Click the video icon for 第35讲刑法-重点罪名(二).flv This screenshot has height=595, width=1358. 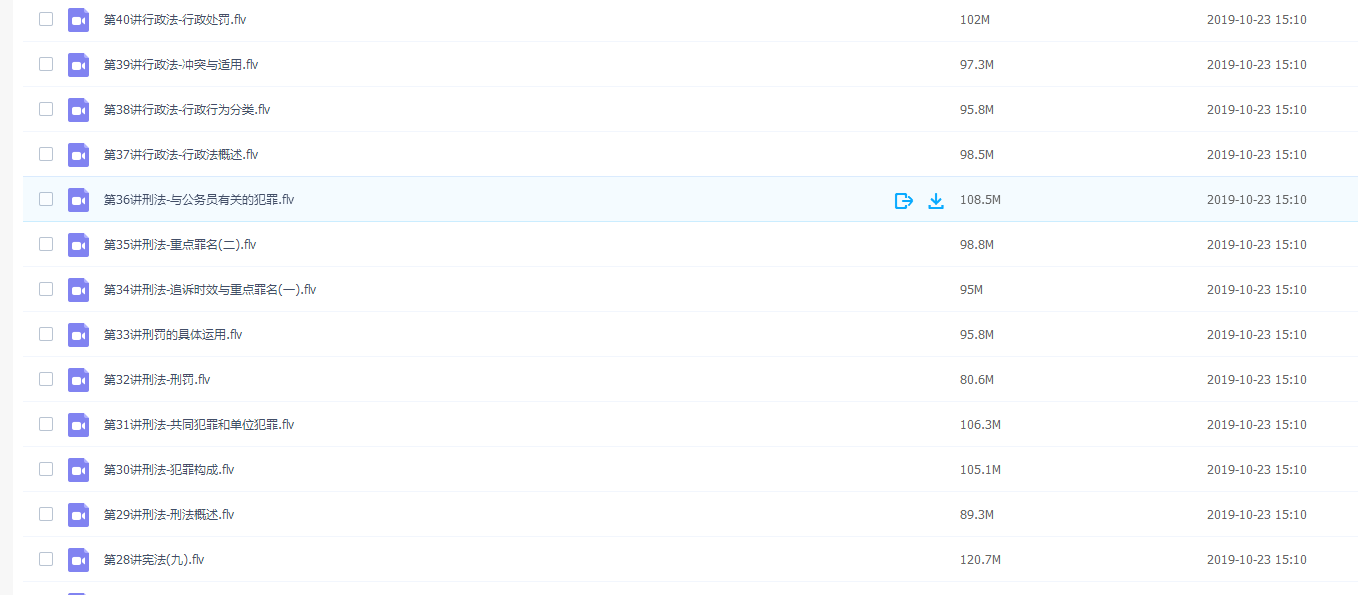pos(79,245)
